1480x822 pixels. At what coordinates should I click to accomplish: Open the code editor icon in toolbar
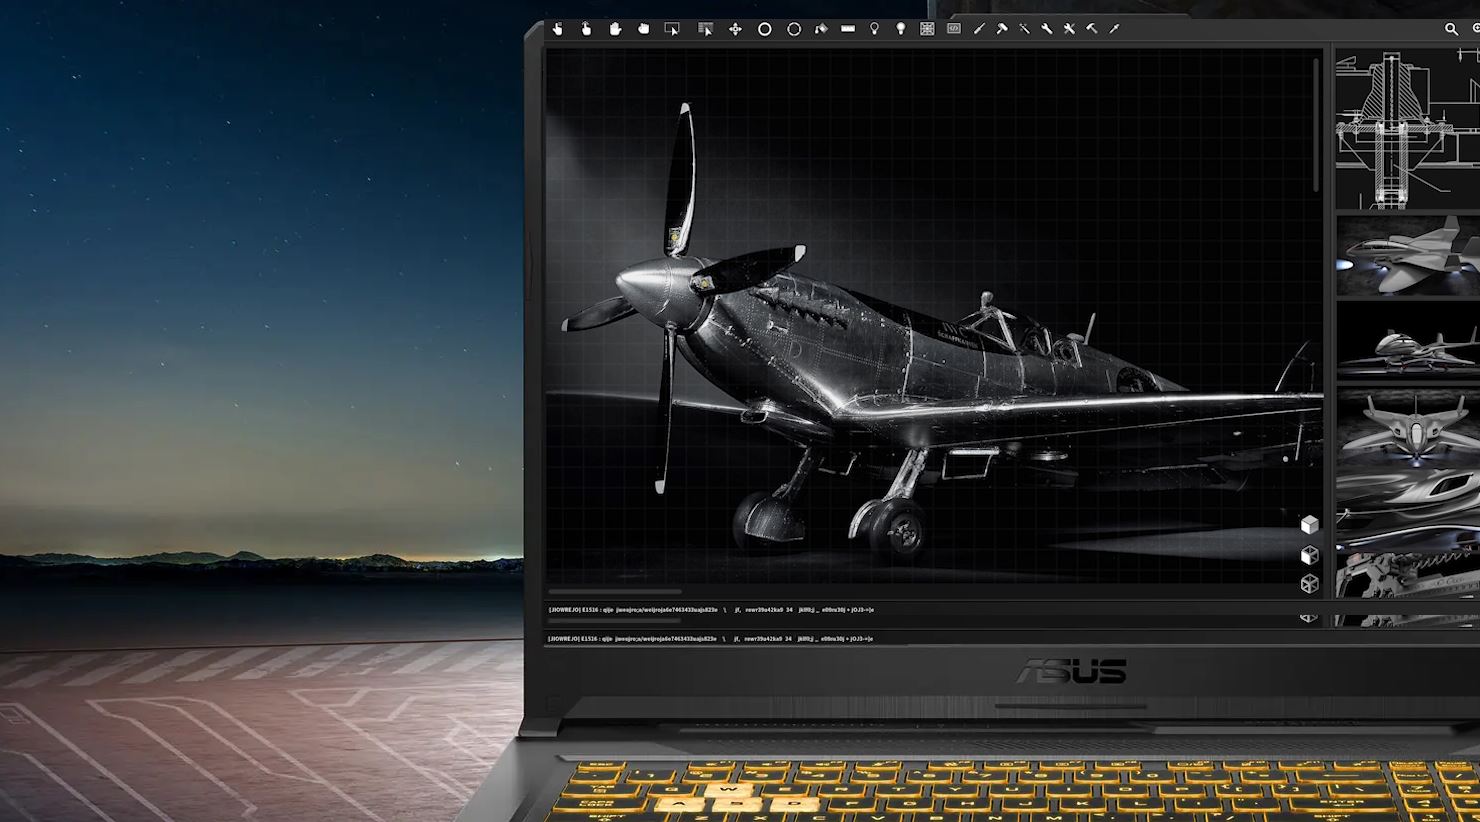[953, 29]
